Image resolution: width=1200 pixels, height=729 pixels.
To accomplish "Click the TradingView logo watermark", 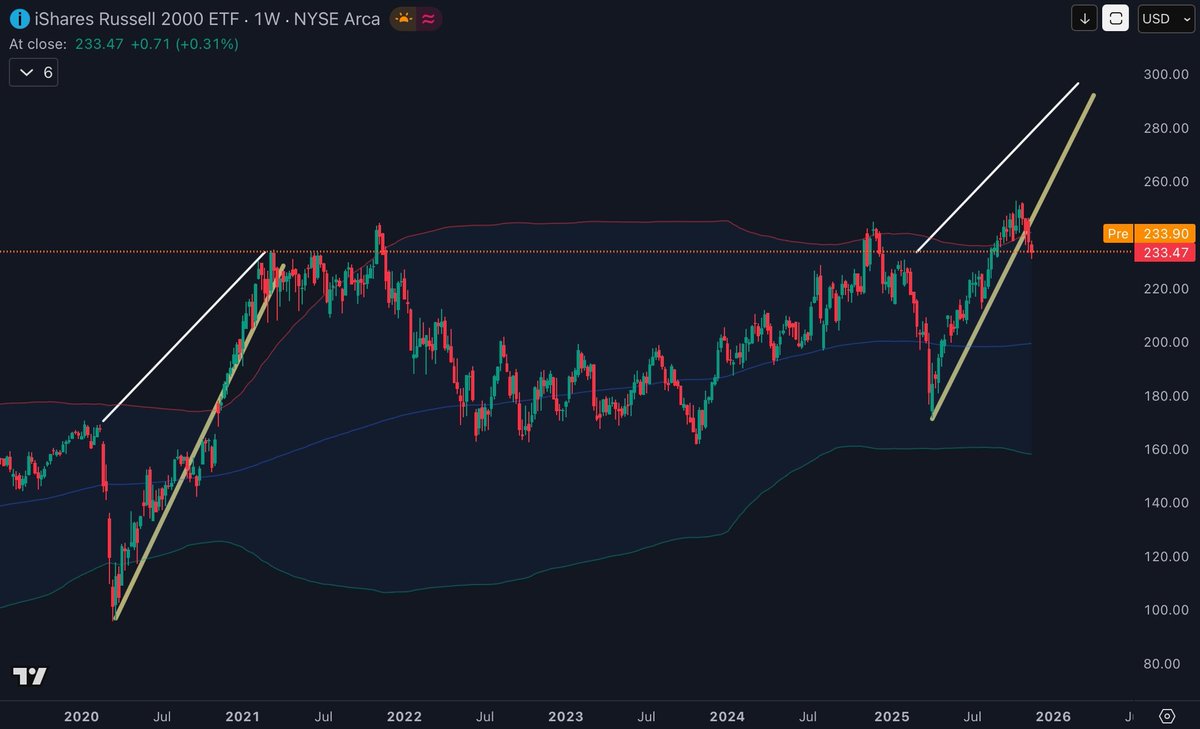I will coord(31,677).
